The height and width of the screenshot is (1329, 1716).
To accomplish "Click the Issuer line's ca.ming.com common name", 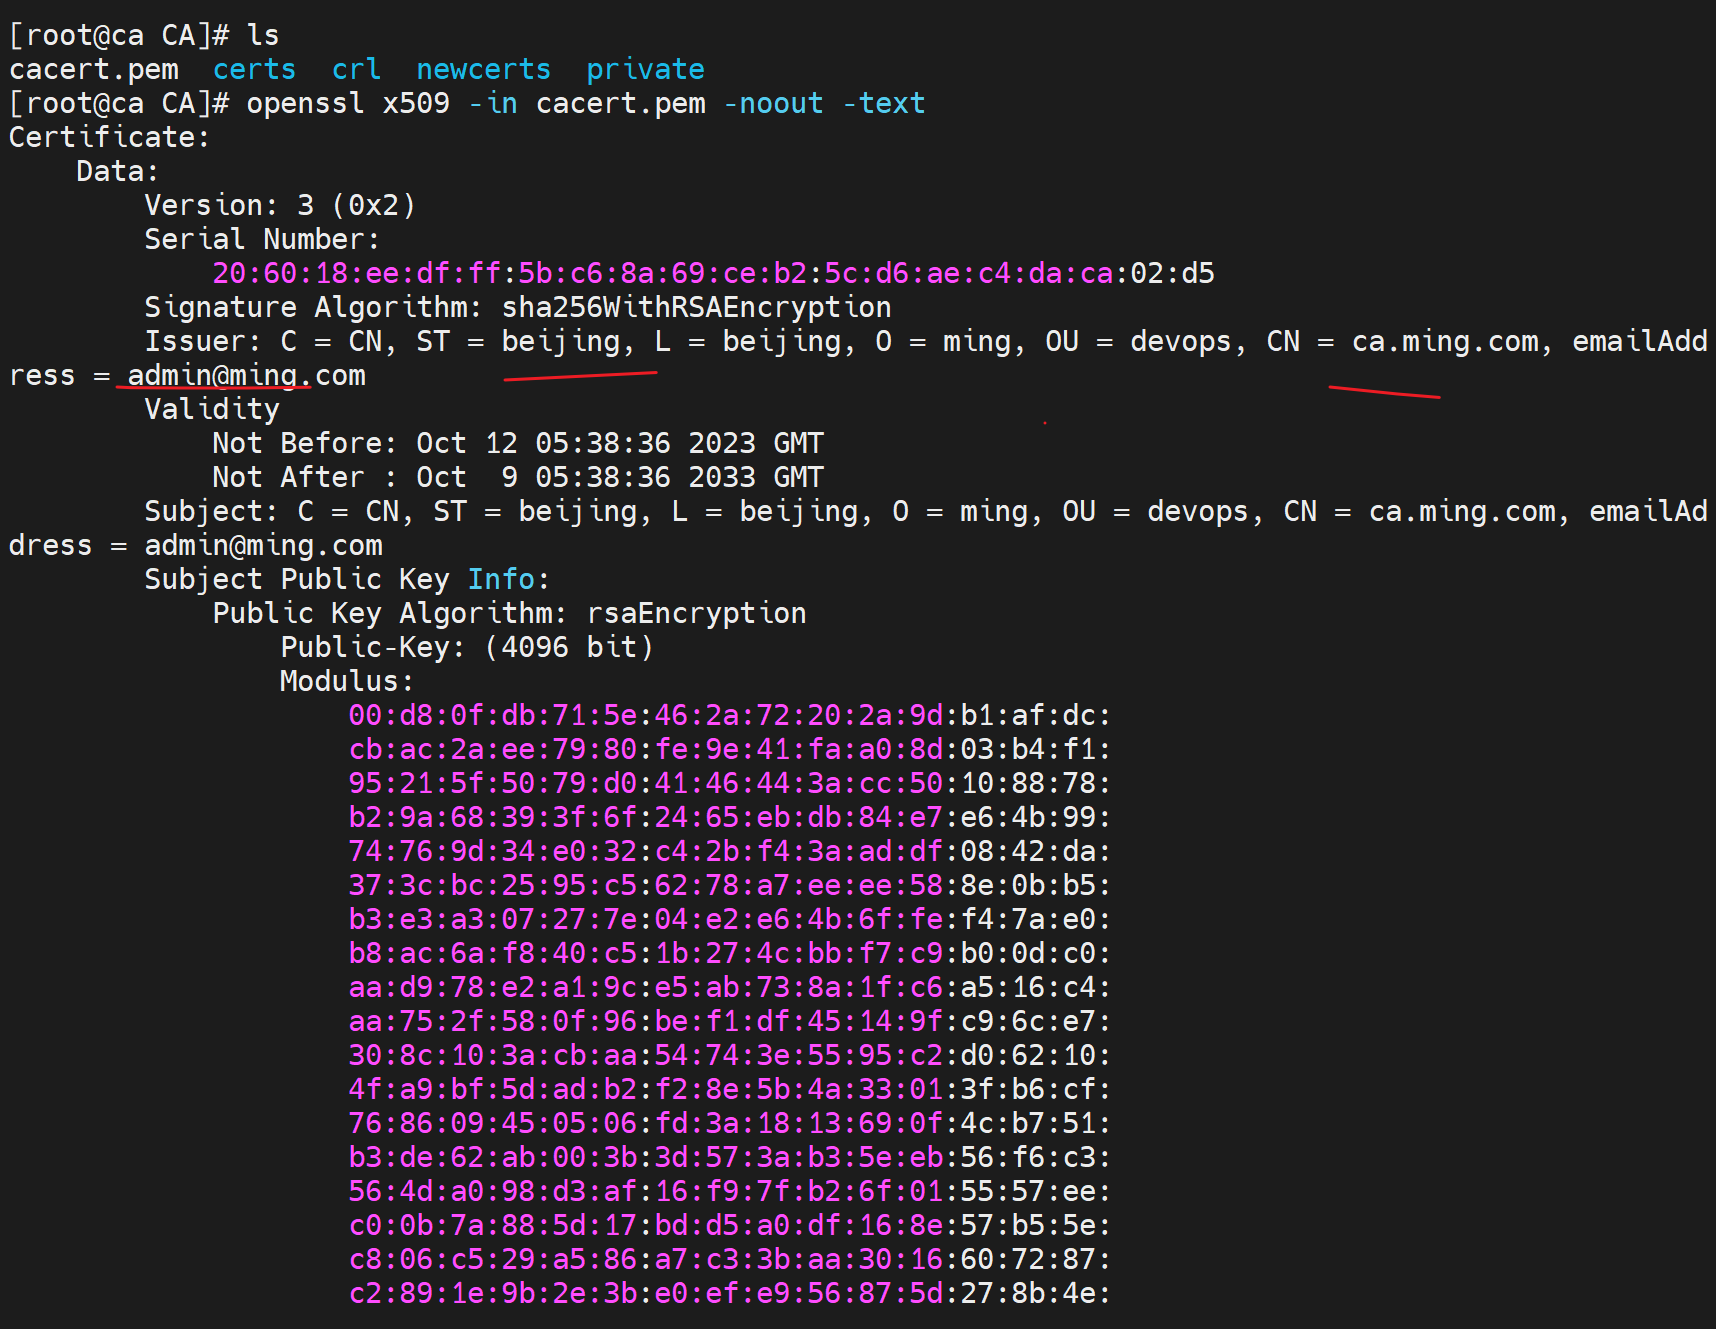I will pos(1444,342).
